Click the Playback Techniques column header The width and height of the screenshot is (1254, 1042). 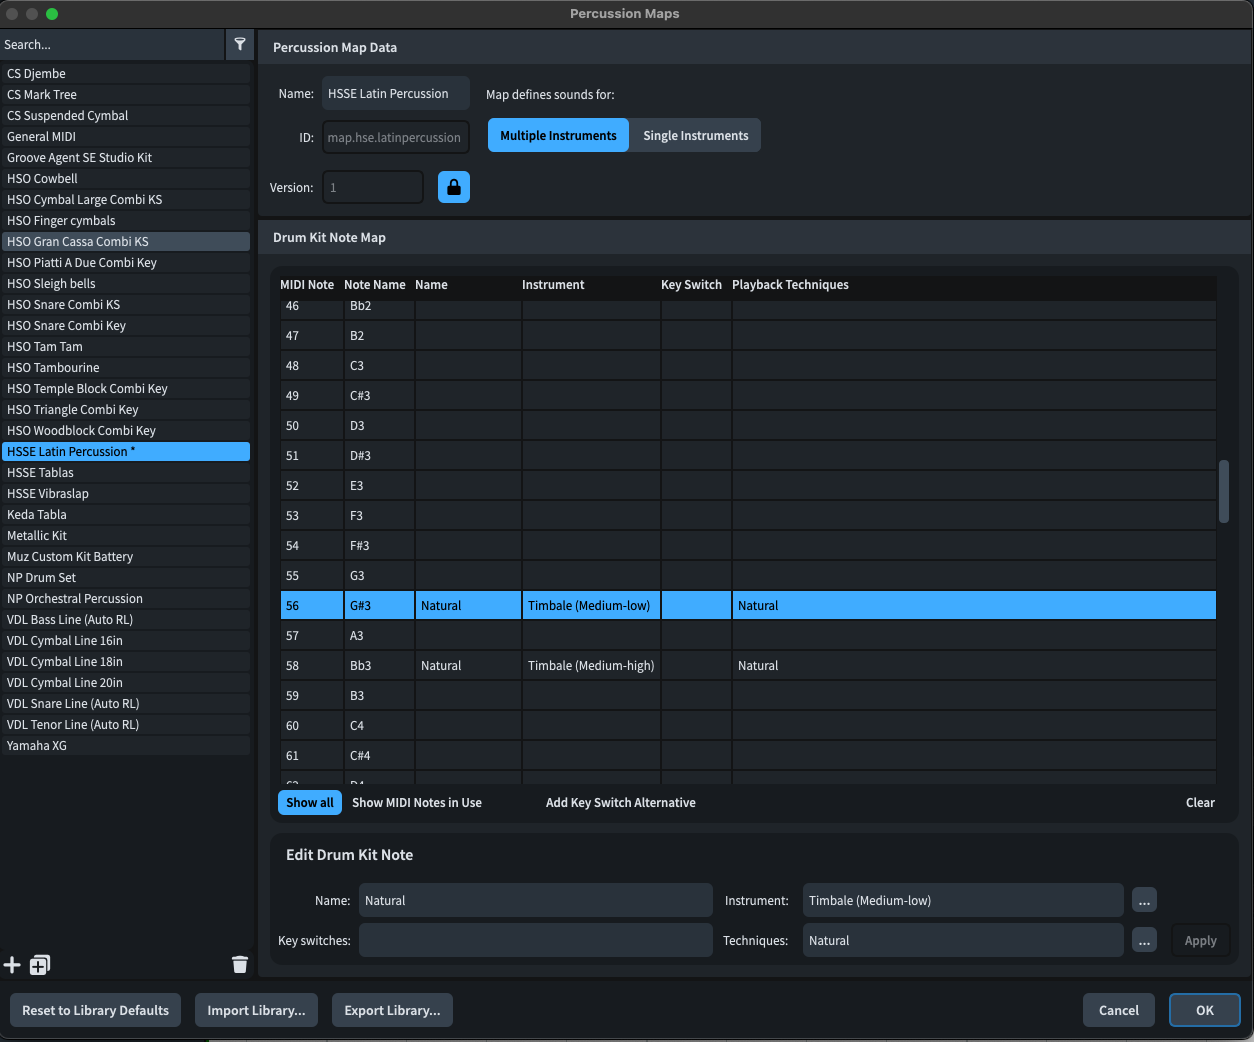pyautogui.click(x=790, y=284)
